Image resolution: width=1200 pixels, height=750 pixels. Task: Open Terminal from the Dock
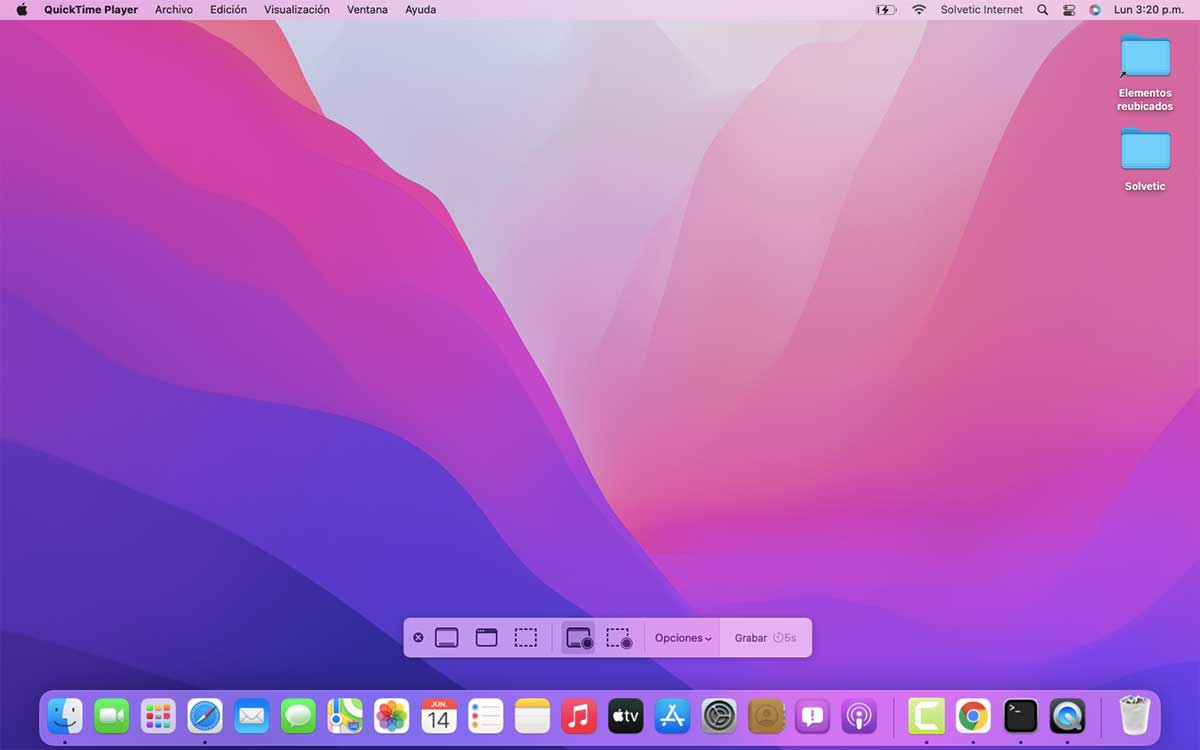[x=1020, y=716]
